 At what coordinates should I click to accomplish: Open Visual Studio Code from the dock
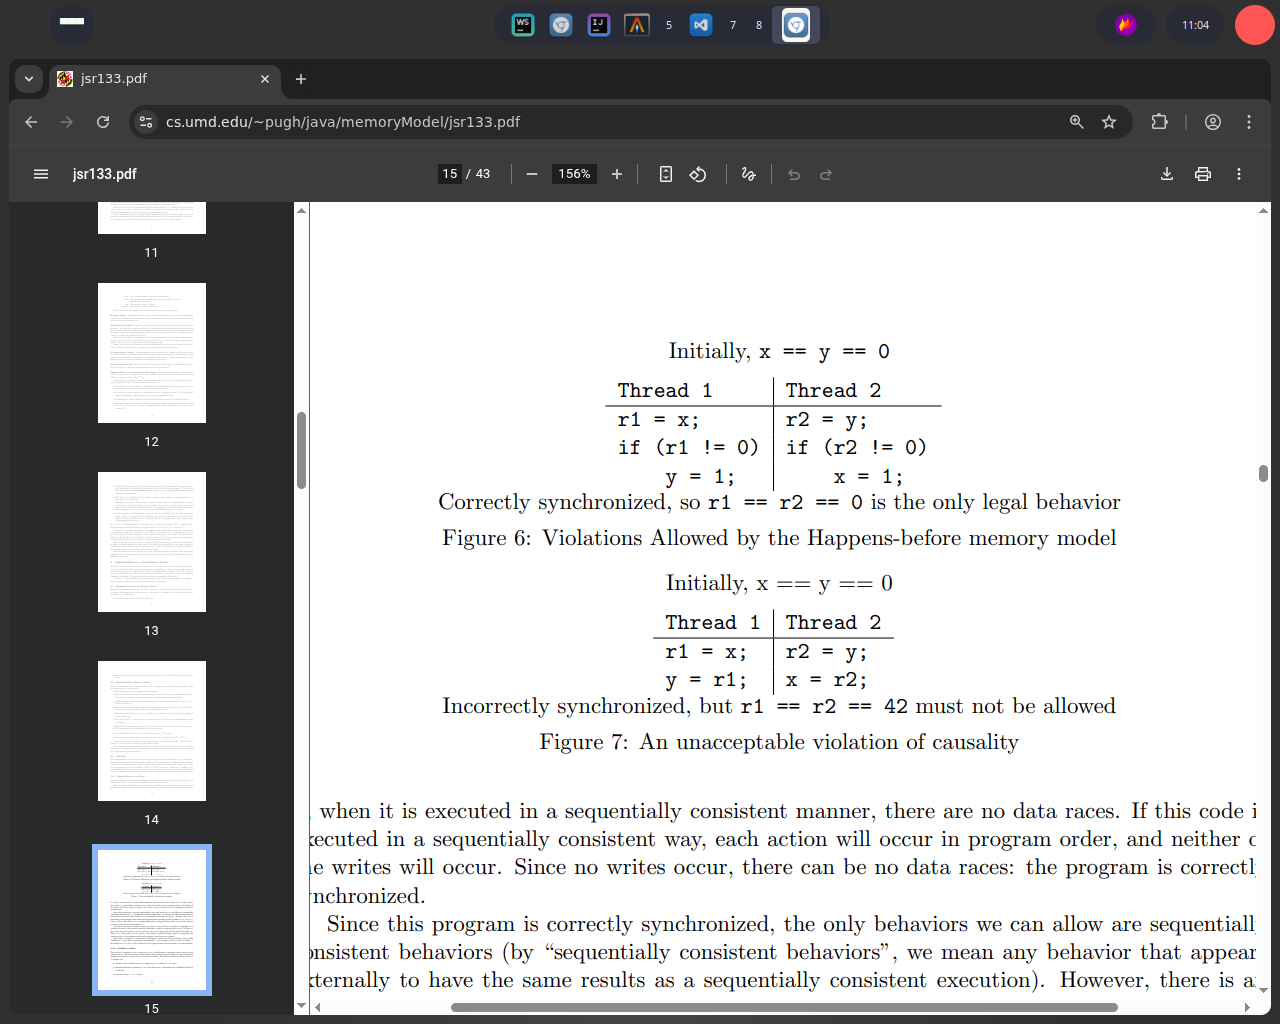pyautogui.click(x=701, y=25)
